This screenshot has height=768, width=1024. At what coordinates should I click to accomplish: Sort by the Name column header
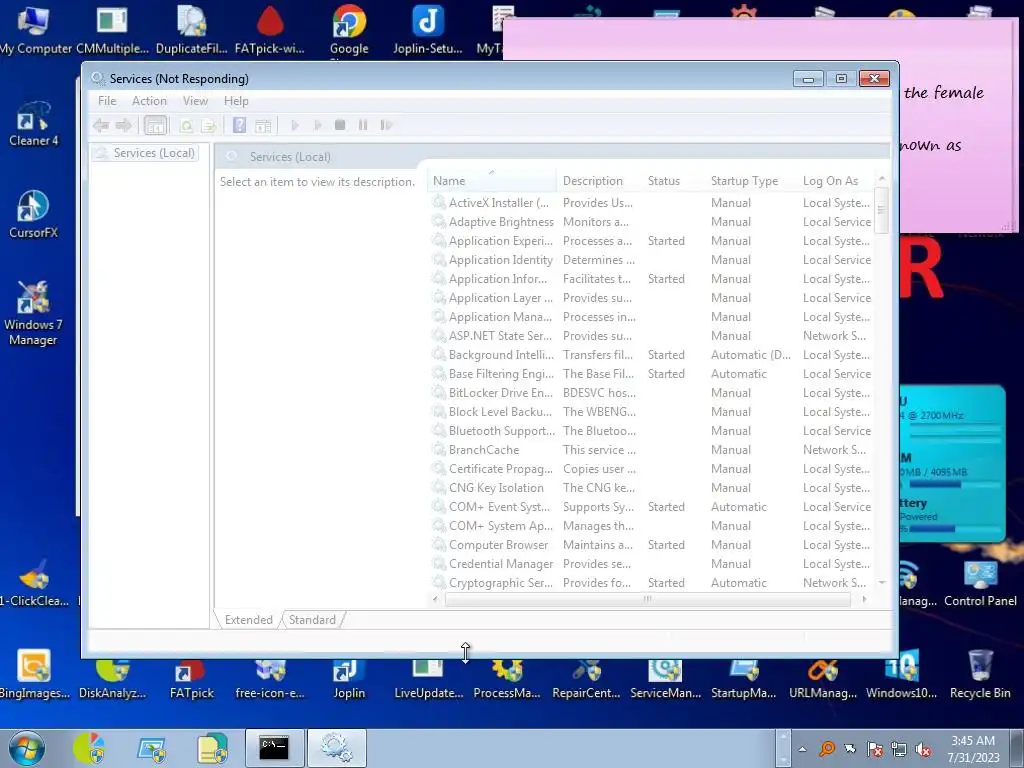pos(492,181)
